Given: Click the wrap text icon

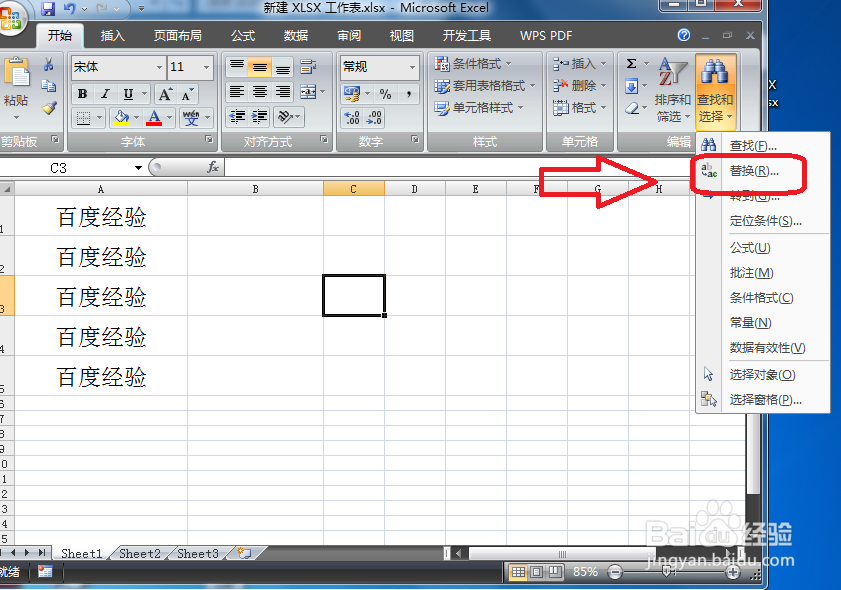Looking at the screenshot, I should coord(308,67).
